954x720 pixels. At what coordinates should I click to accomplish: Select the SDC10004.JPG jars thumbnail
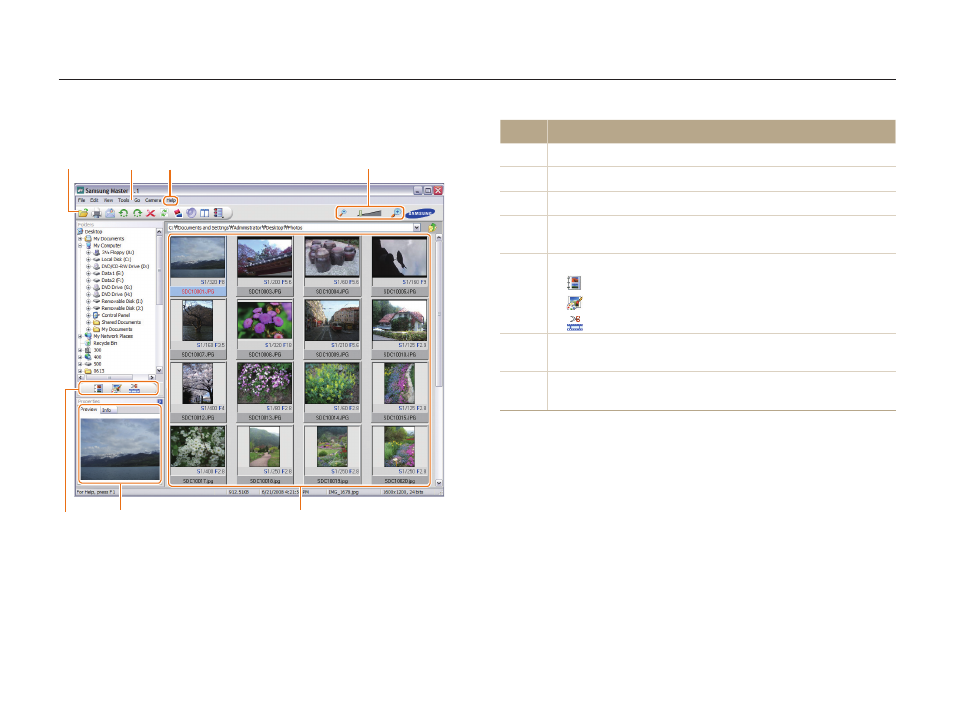[332, 266]
